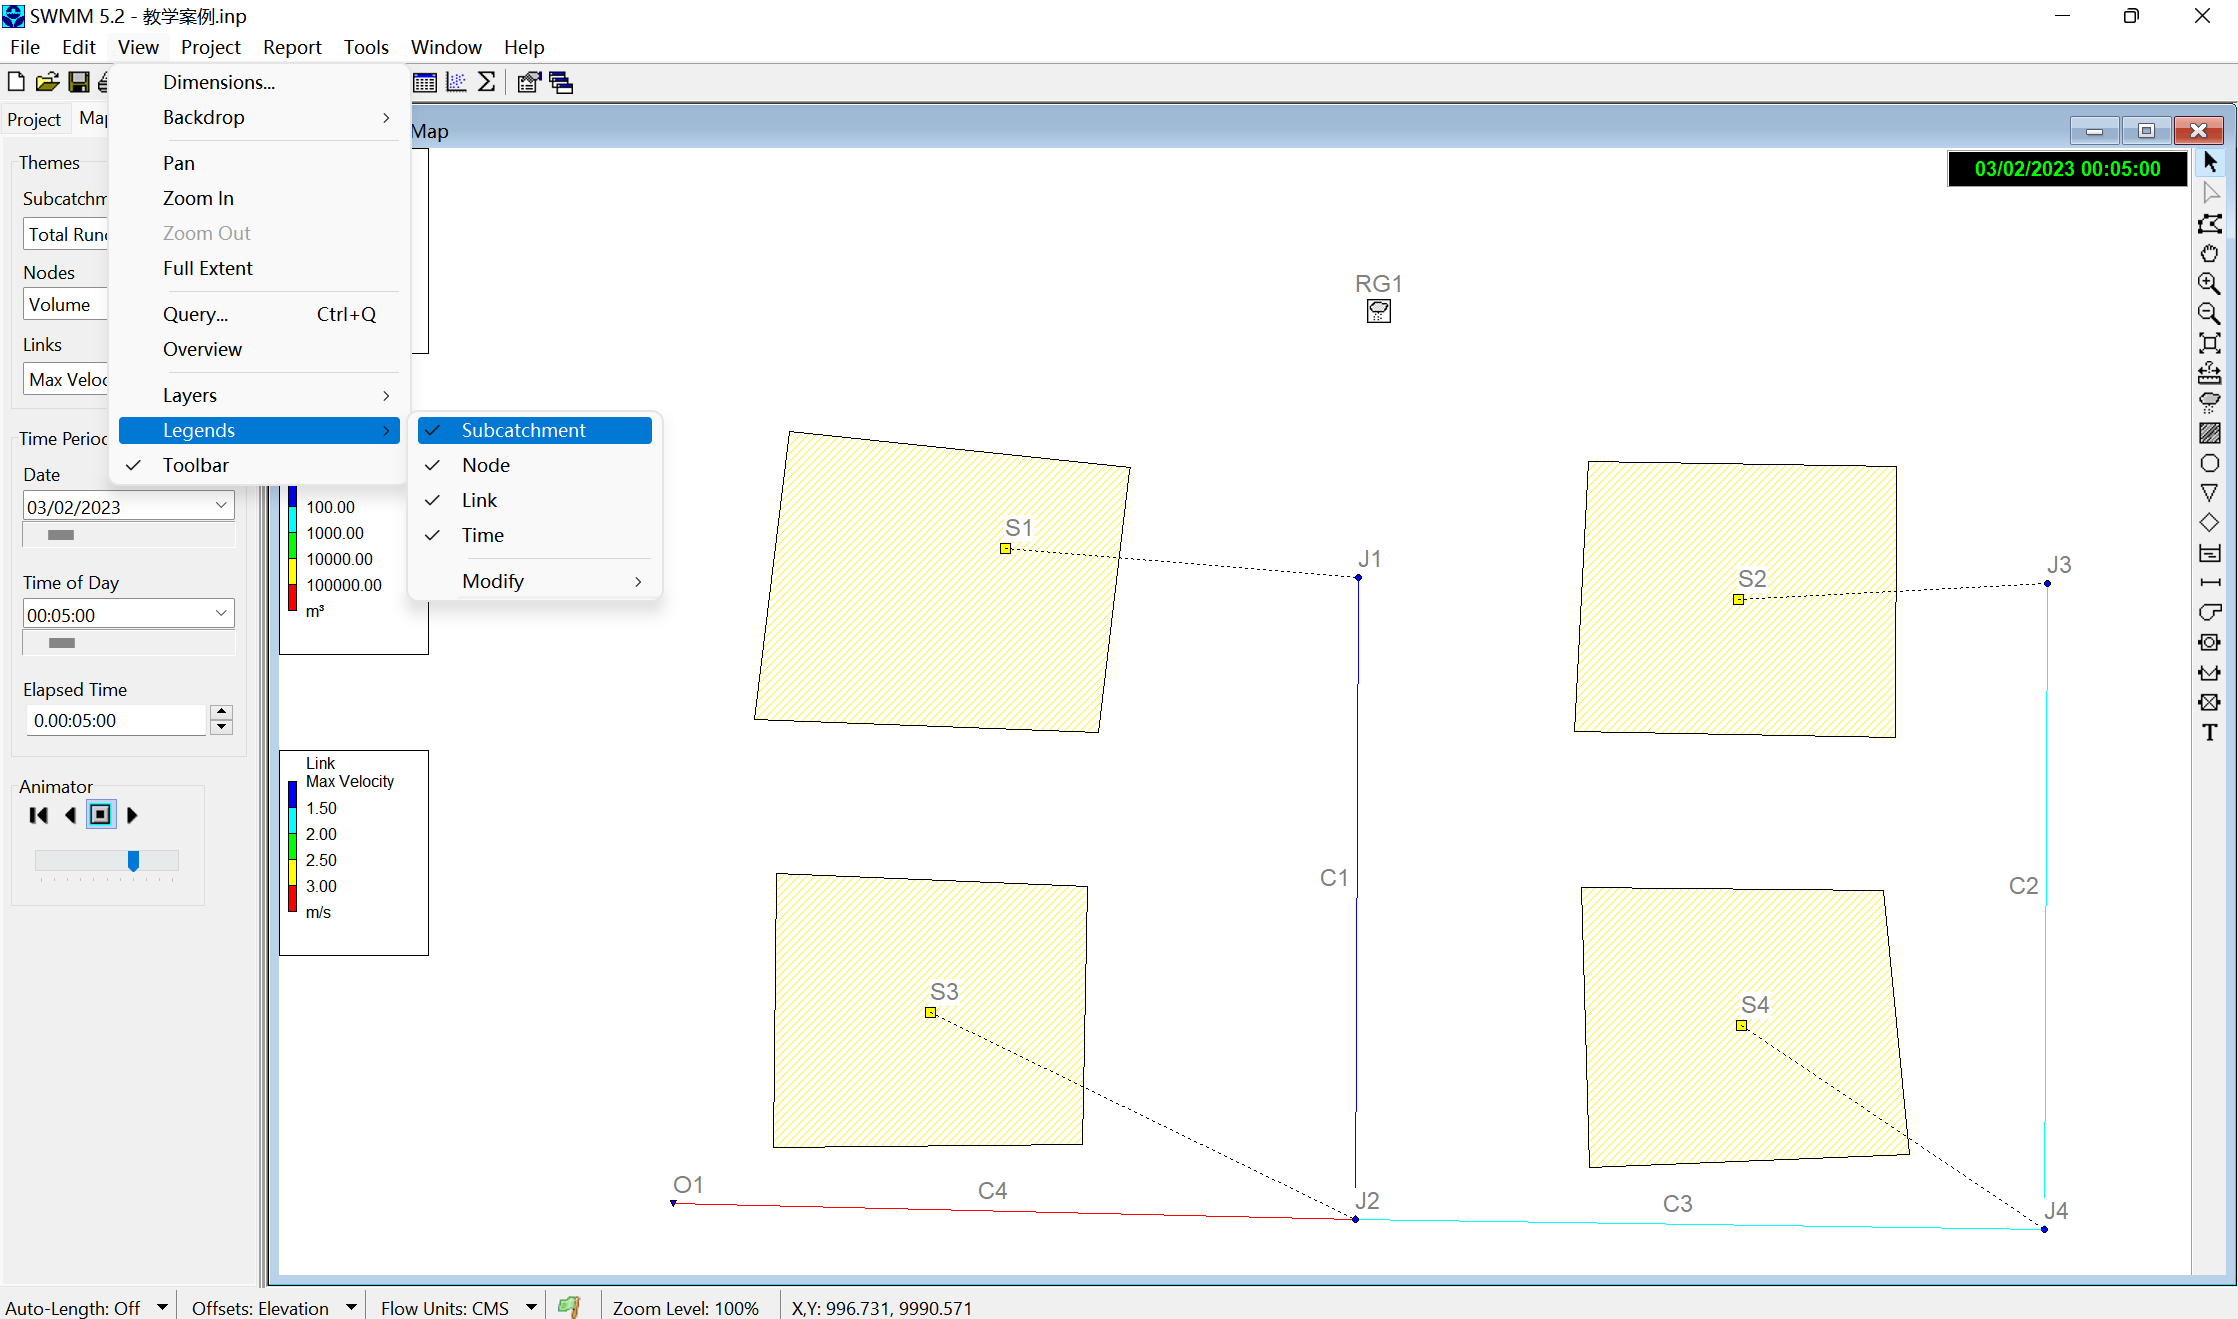Viewport: 2238px width, 1319px height.
Task: Select the rain gage tool icon
Action: [2209, 403]
